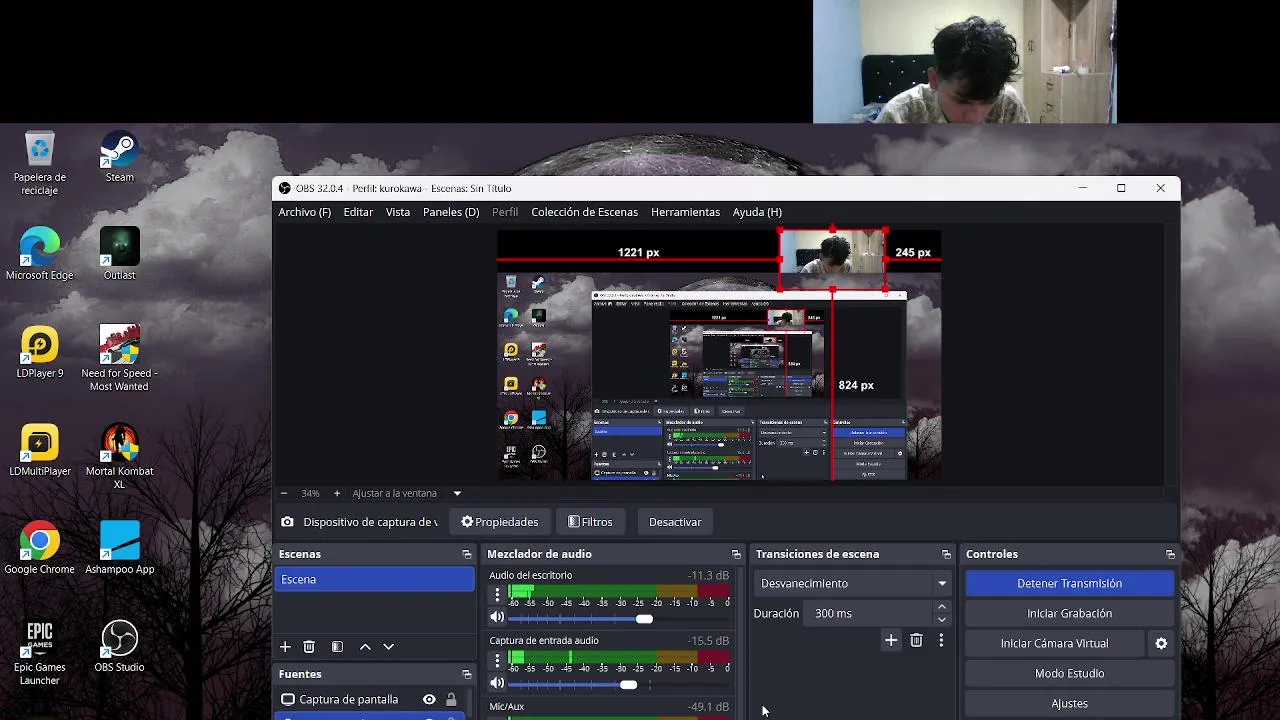Image resolution: width=1280 pixels, height=720 pixels.
Task: Open scene filters icon in Escenas
Action: (x=337, y=647)
